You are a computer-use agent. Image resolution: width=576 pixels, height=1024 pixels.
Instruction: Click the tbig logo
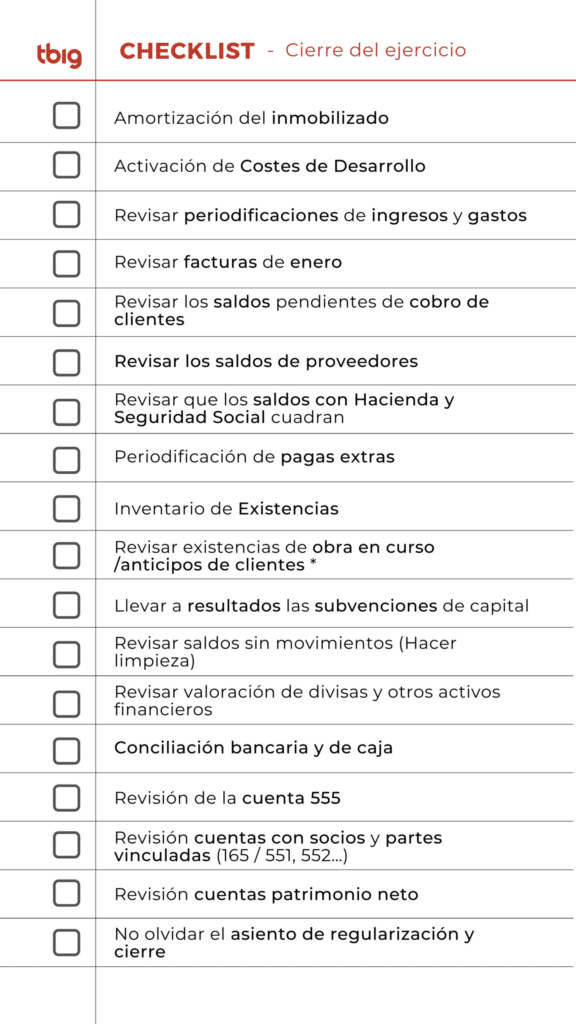(59, 56)
